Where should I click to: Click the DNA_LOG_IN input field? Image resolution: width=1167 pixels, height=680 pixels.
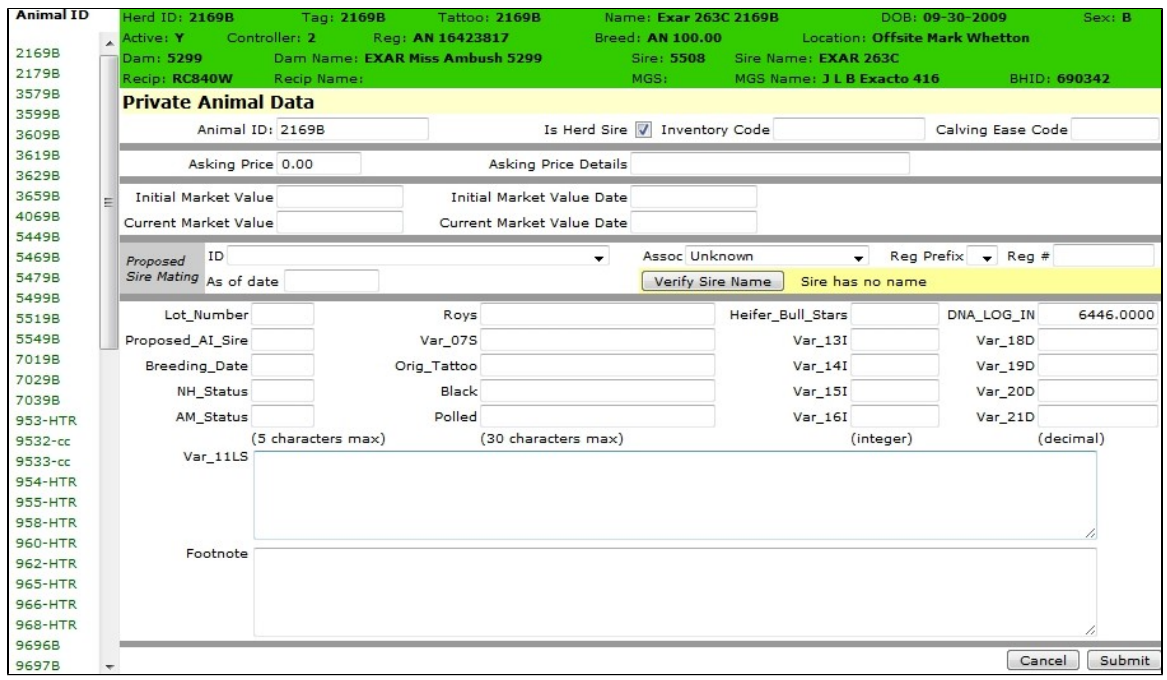1098,315
